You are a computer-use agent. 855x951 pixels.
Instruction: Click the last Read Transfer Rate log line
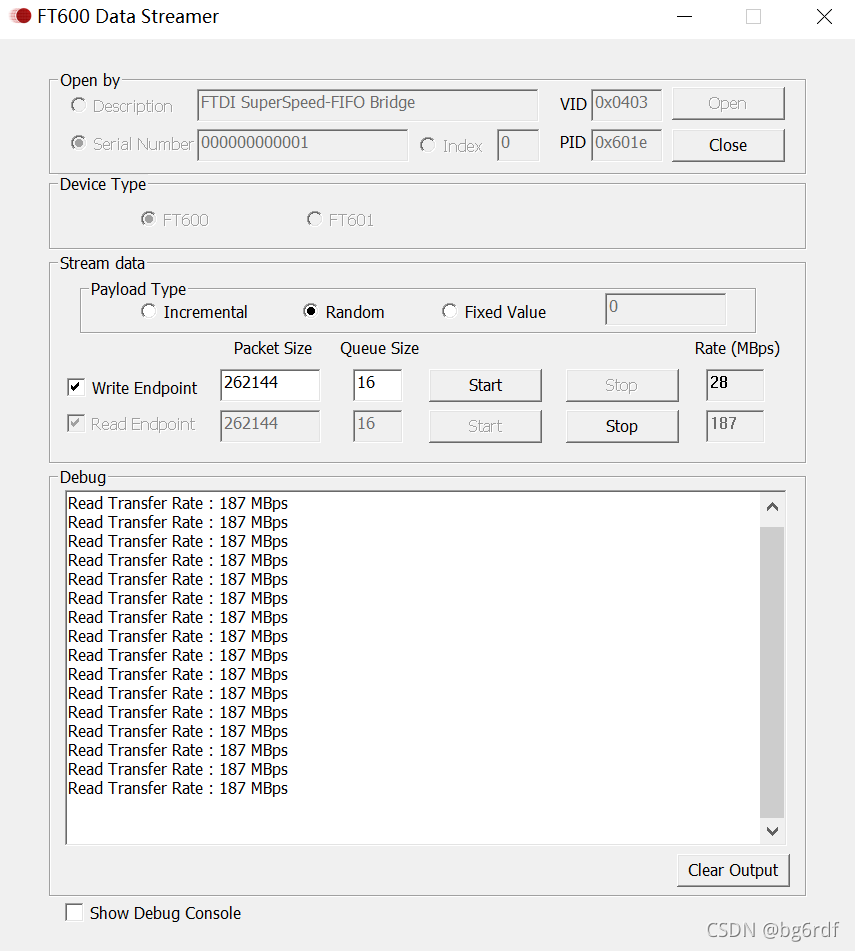pyautogui.click(x=178, y=788)
